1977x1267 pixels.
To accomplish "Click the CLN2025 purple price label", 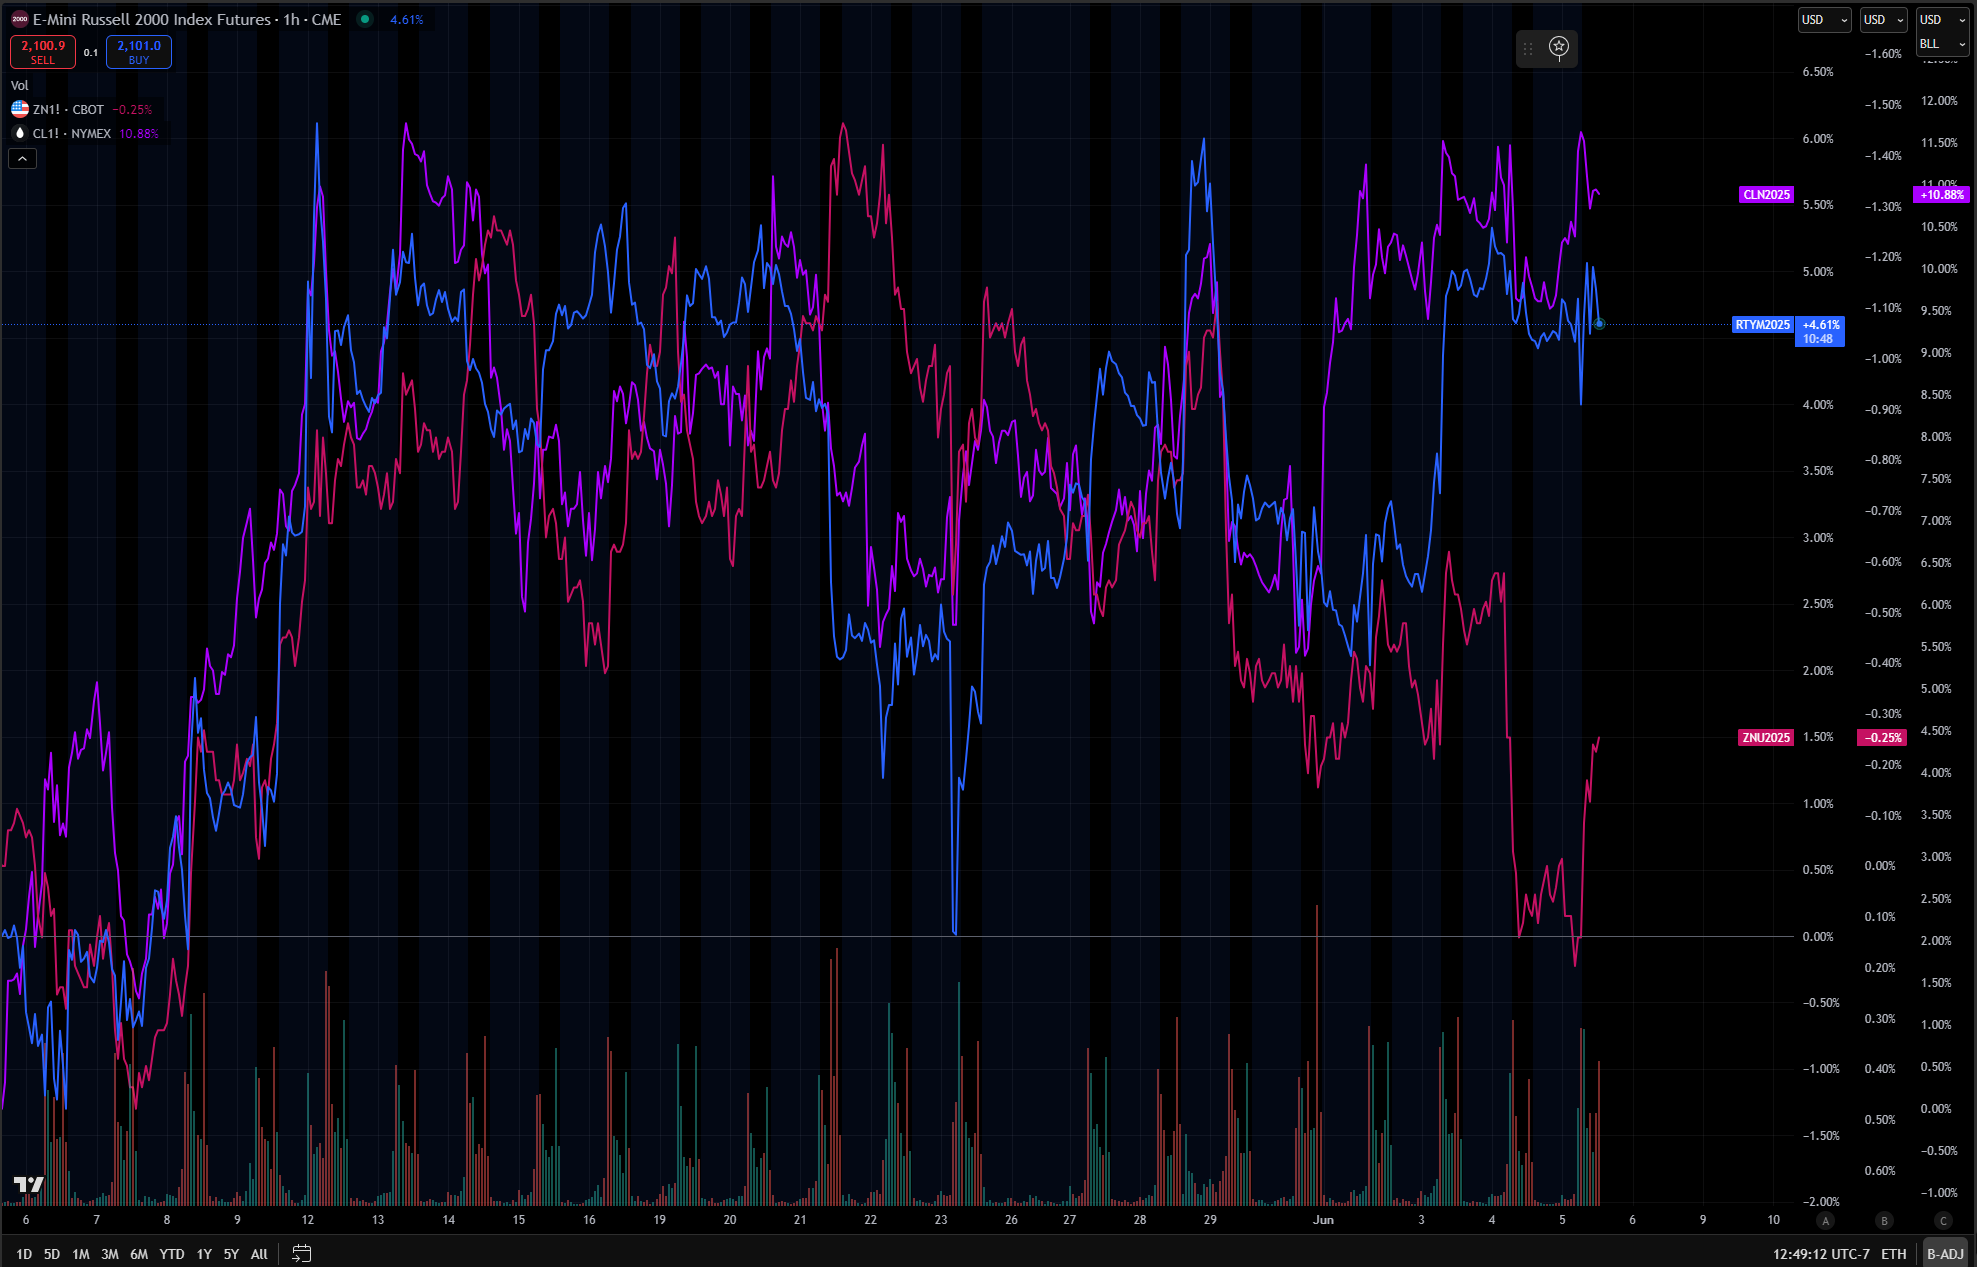I will click(x=1766, y=195).
